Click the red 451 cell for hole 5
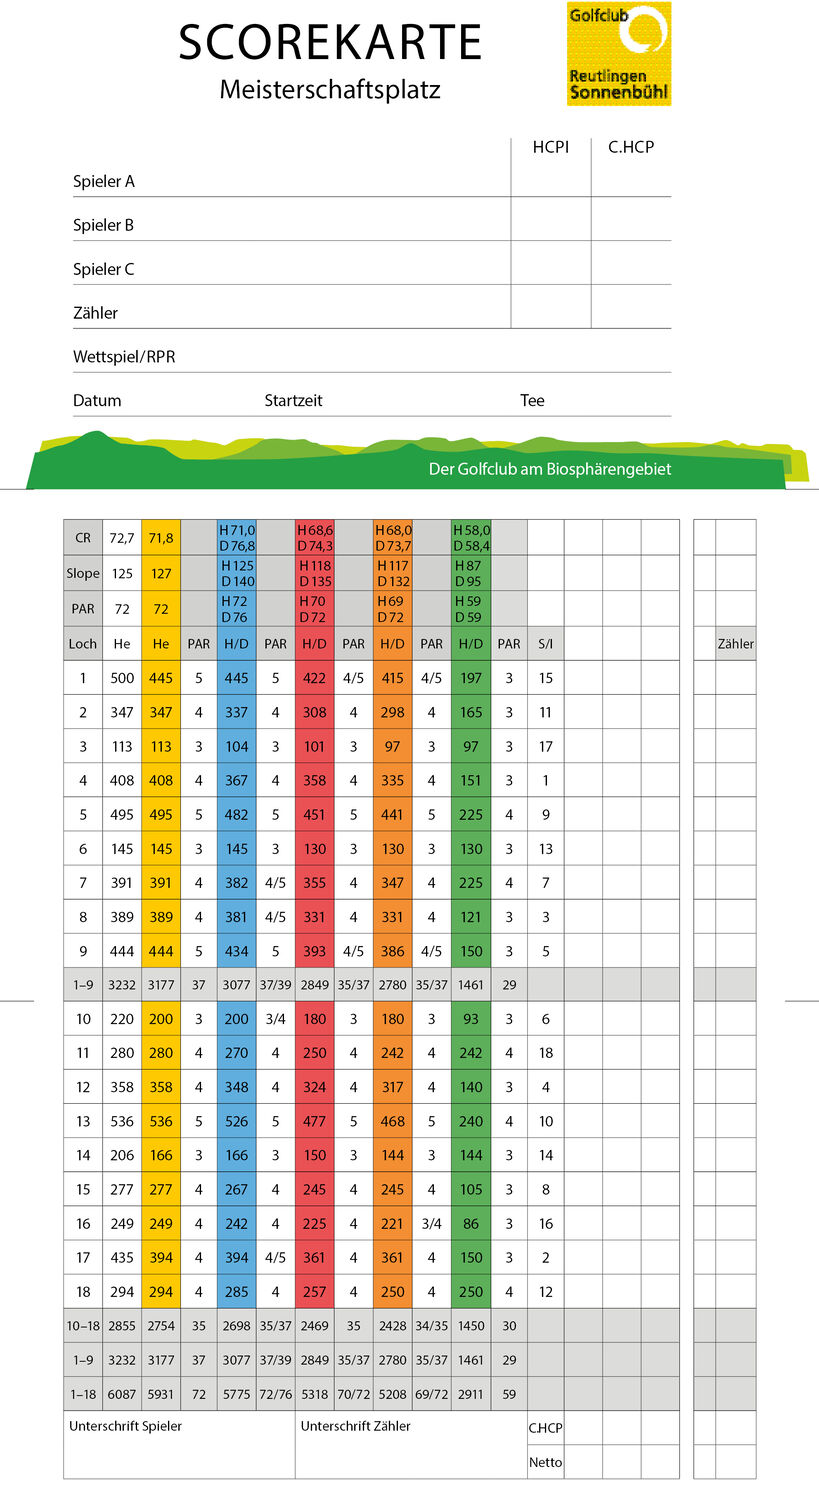 tap(314, 815)
